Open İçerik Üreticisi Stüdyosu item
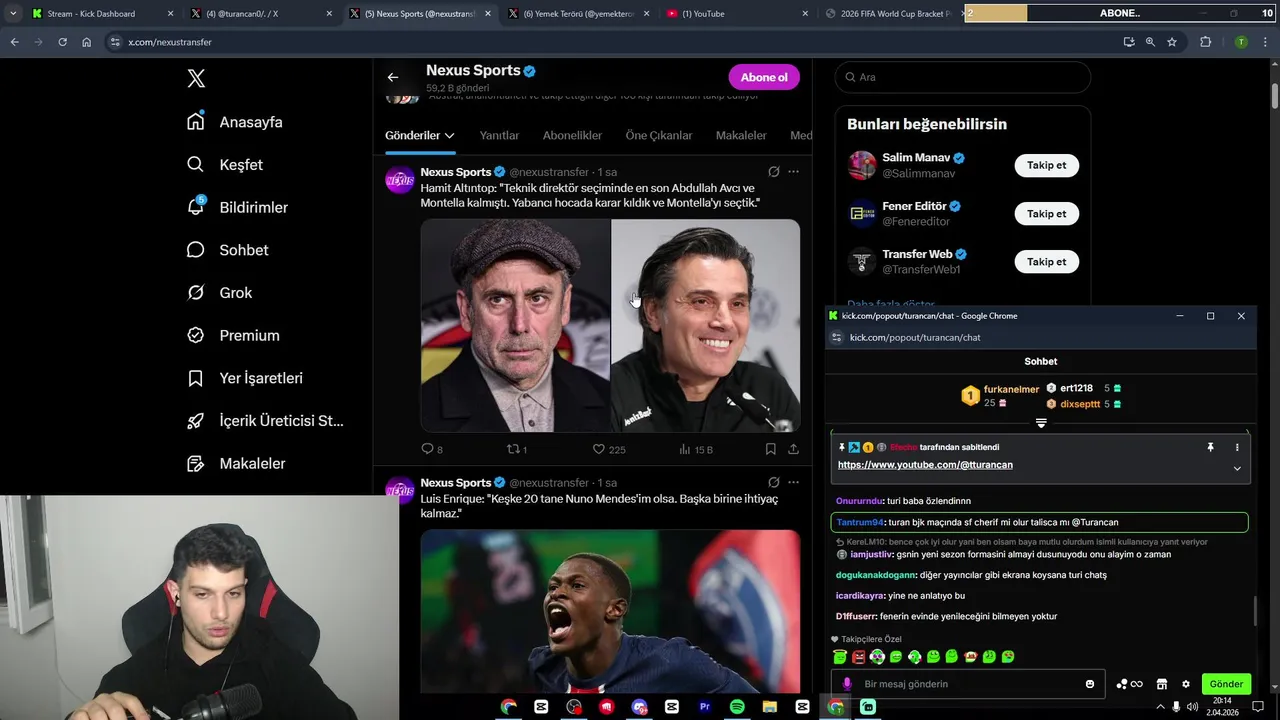 pos(265,421)
